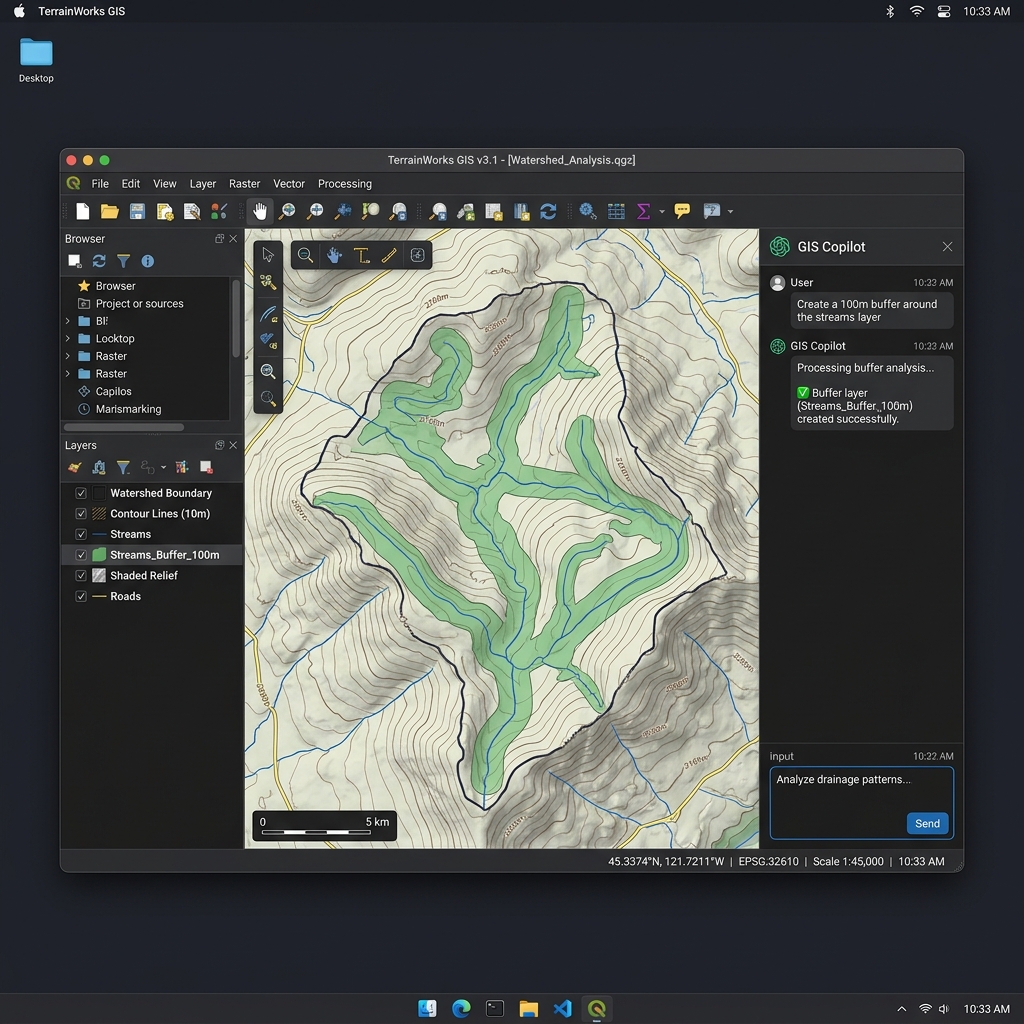The width and height of the screenshot is (1024, 1024).
Task: Open Layers panel expand-mode dropdown arrow
Action: pos(163,468)
